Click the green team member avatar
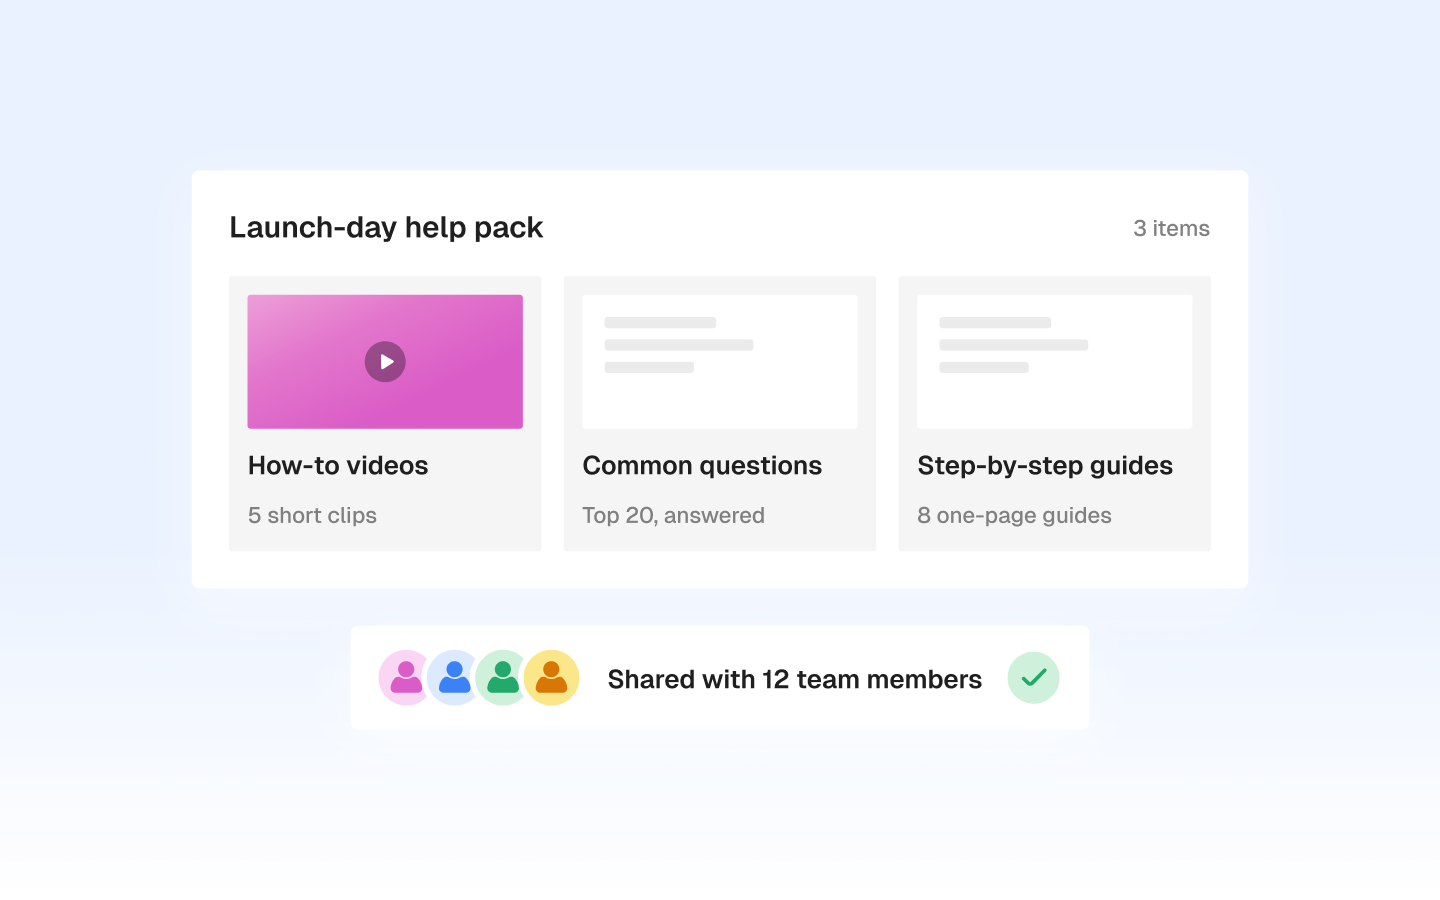This screenshot has height=900, width=1440. coord(503,678)
